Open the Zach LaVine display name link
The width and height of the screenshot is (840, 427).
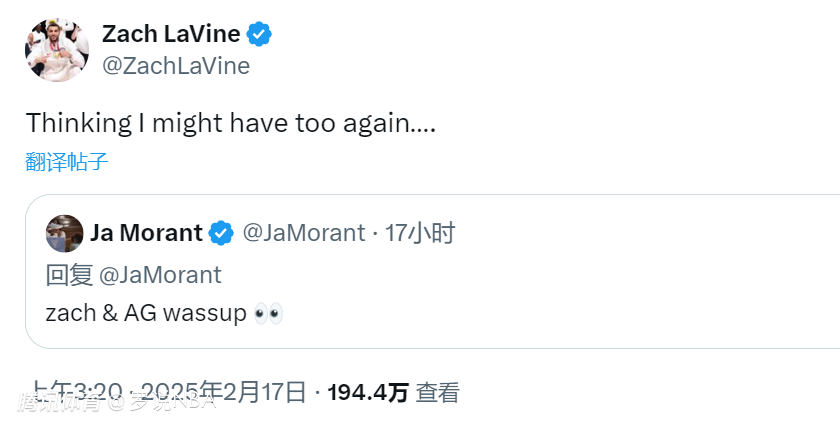pos(171,34)
